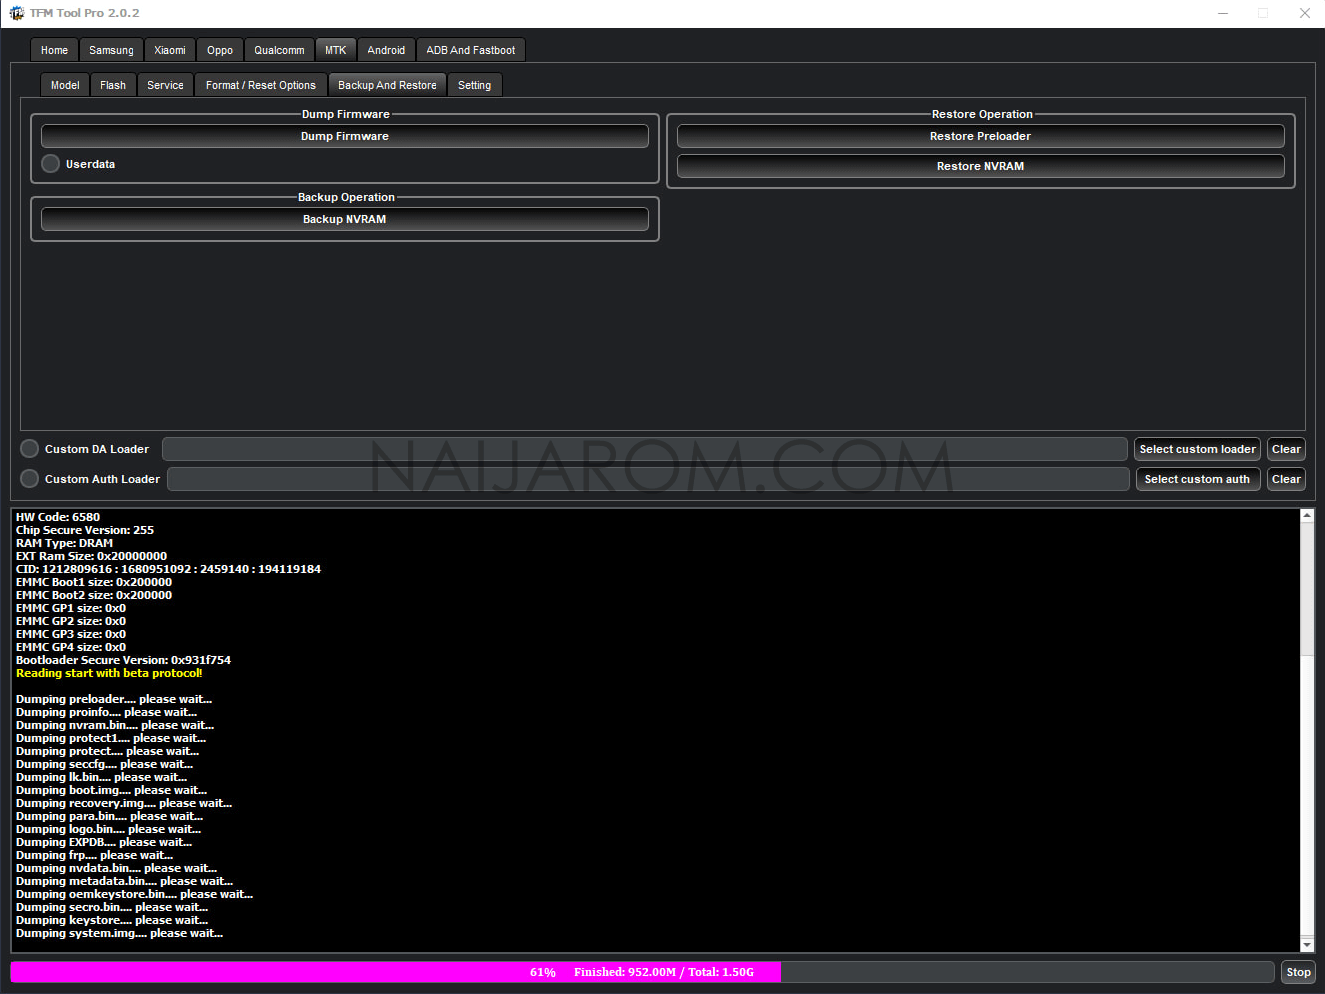Open the Home tab
This screenshot has height=994, width=1325.
[x=54, y=50]
